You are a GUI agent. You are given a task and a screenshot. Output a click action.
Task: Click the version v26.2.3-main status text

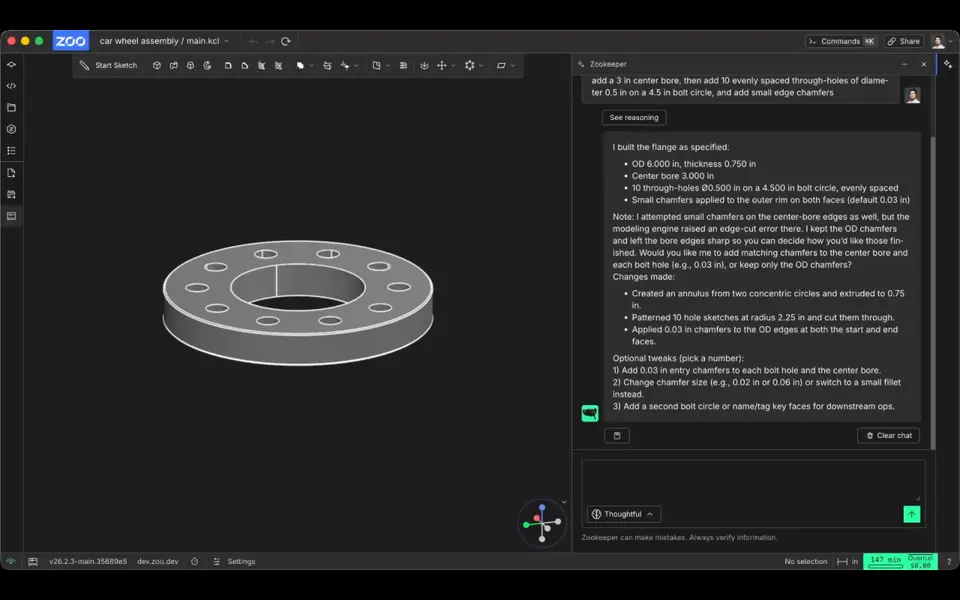[88, 561]
